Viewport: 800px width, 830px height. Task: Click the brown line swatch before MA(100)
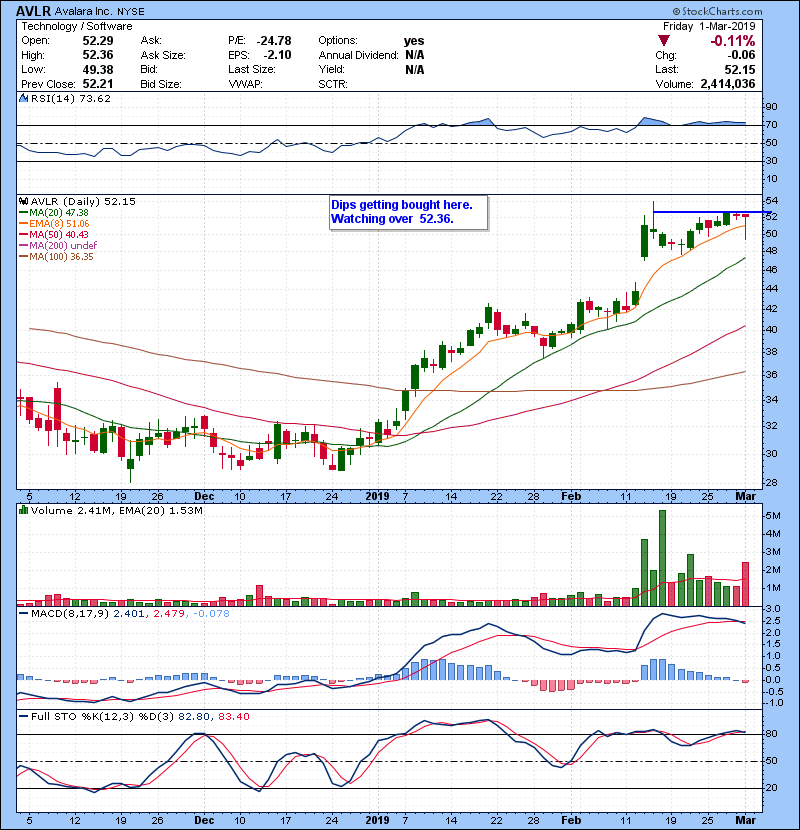(x=24, y=256)
